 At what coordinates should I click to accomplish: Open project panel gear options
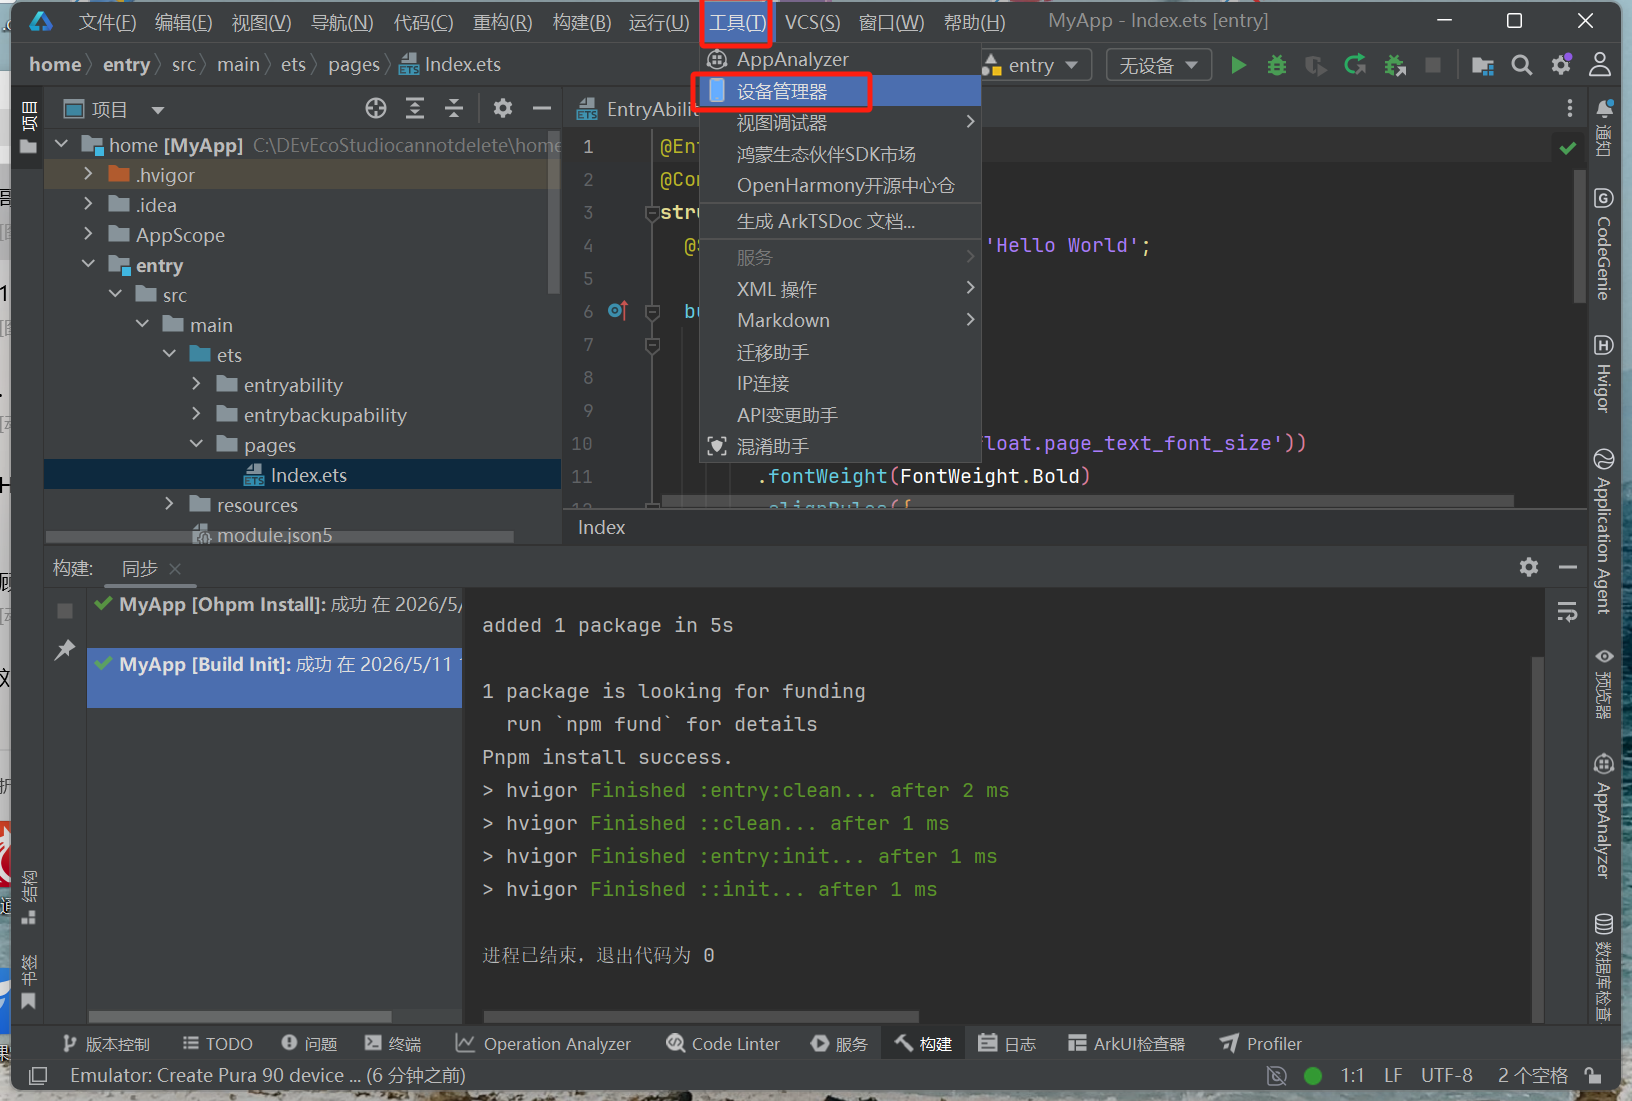[503, 108]
